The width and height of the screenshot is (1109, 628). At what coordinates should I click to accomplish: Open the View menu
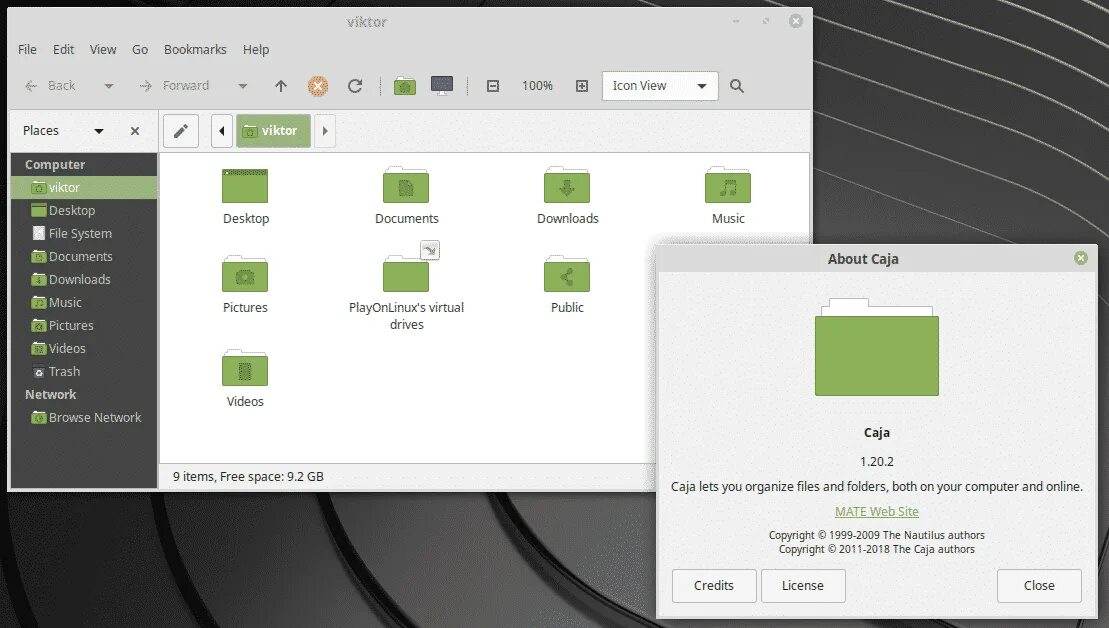click(103, 50)
